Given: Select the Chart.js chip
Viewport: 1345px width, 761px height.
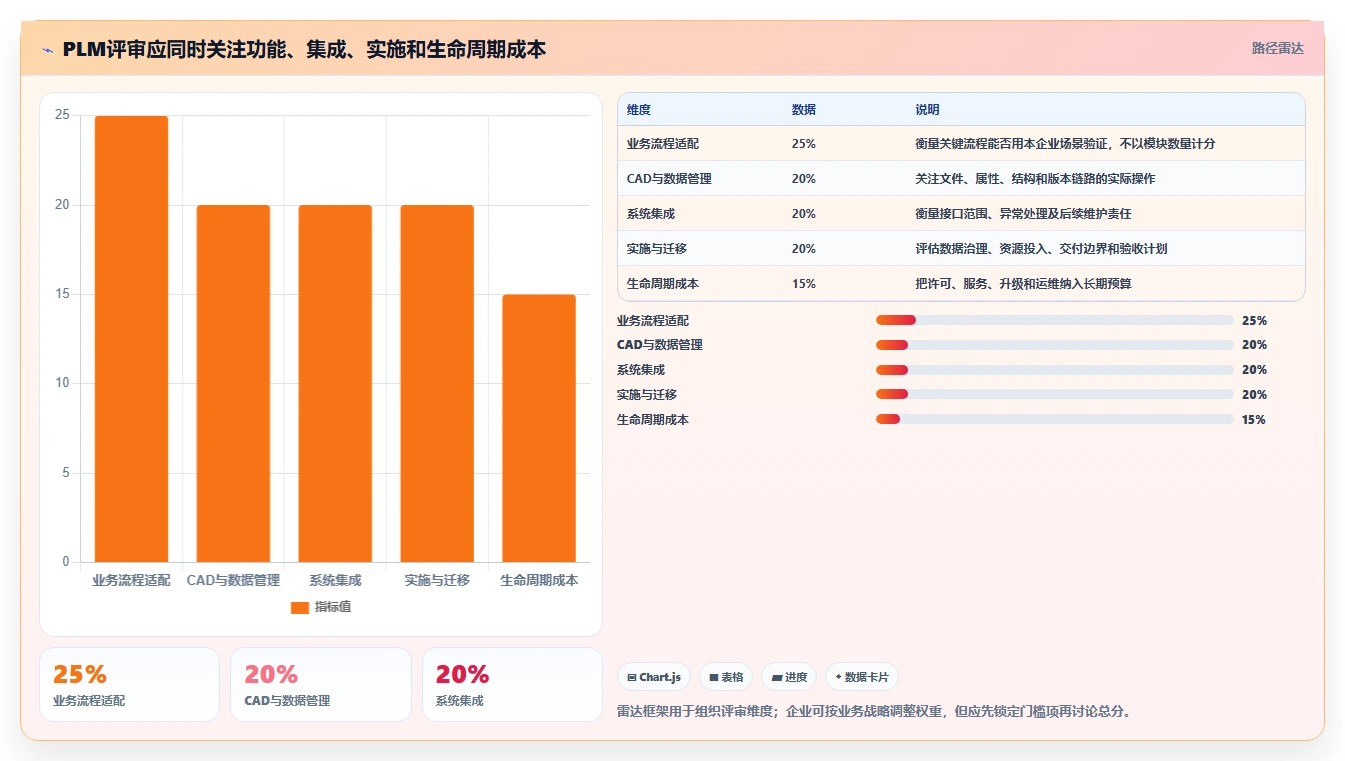Looking at the screenshot, I should click(654, 677).
